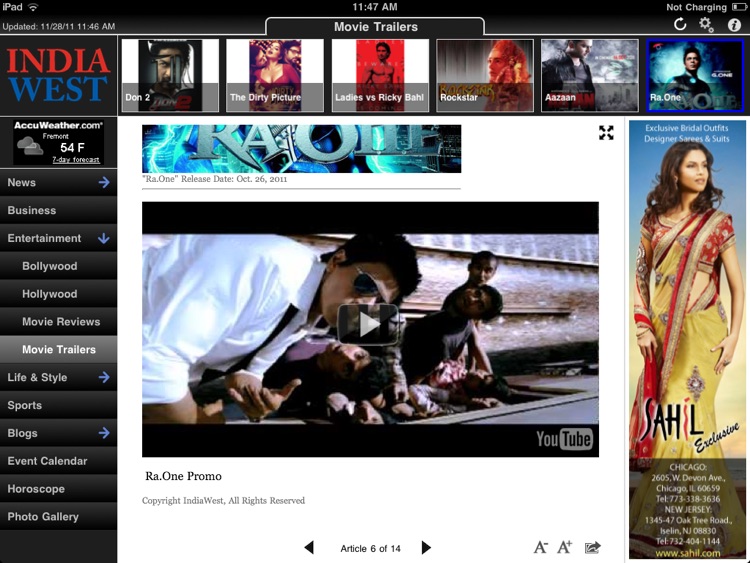Open settings gear icon
750x563 pixels.
(x=706, y=24)
